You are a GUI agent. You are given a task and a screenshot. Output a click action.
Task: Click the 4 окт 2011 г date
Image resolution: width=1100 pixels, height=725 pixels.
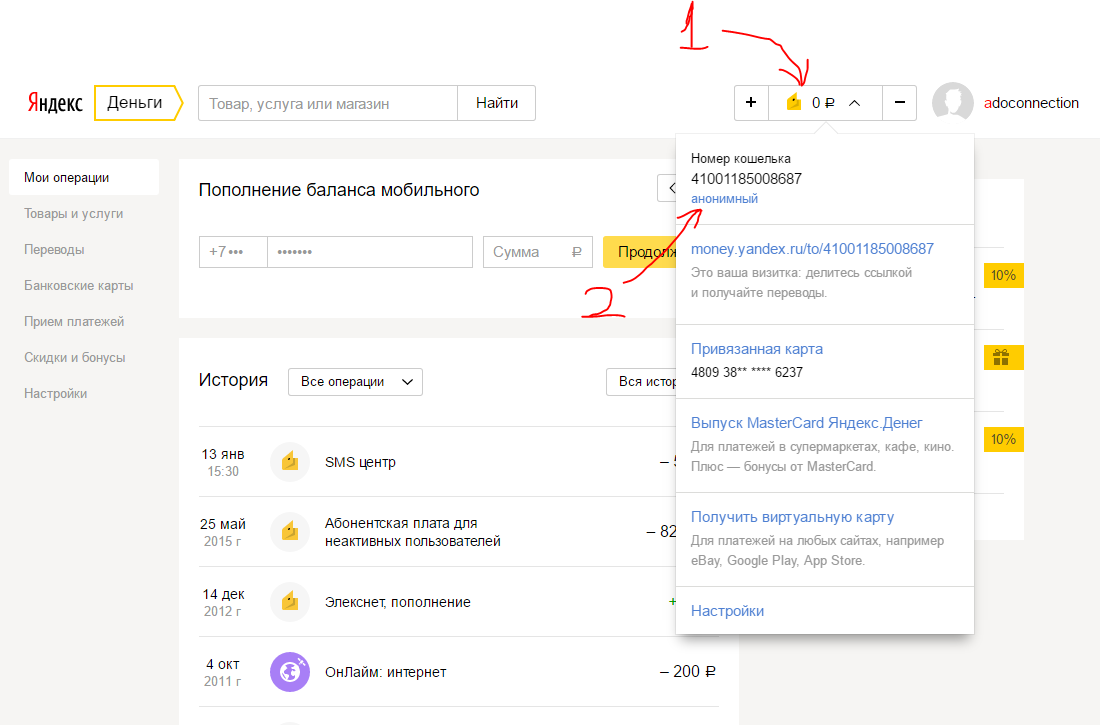point(223,672)
